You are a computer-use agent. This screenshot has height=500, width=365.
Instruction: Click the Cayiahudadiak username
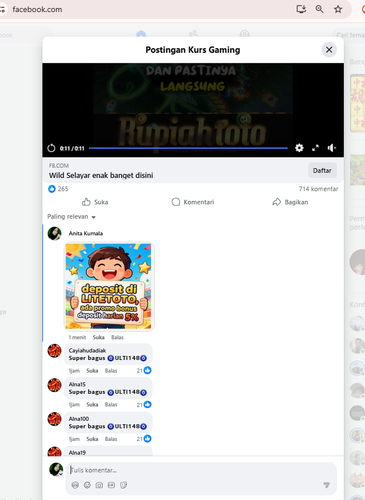tap(87, 350)
